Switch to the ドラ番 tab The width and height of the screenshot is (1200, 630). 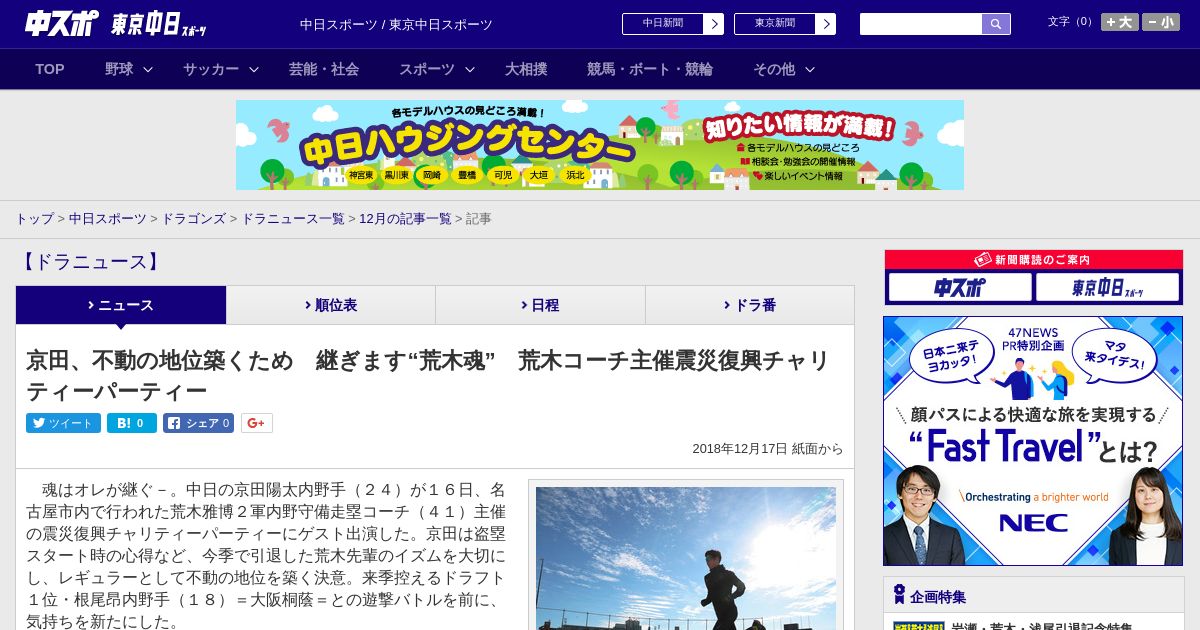click(750, 305)
